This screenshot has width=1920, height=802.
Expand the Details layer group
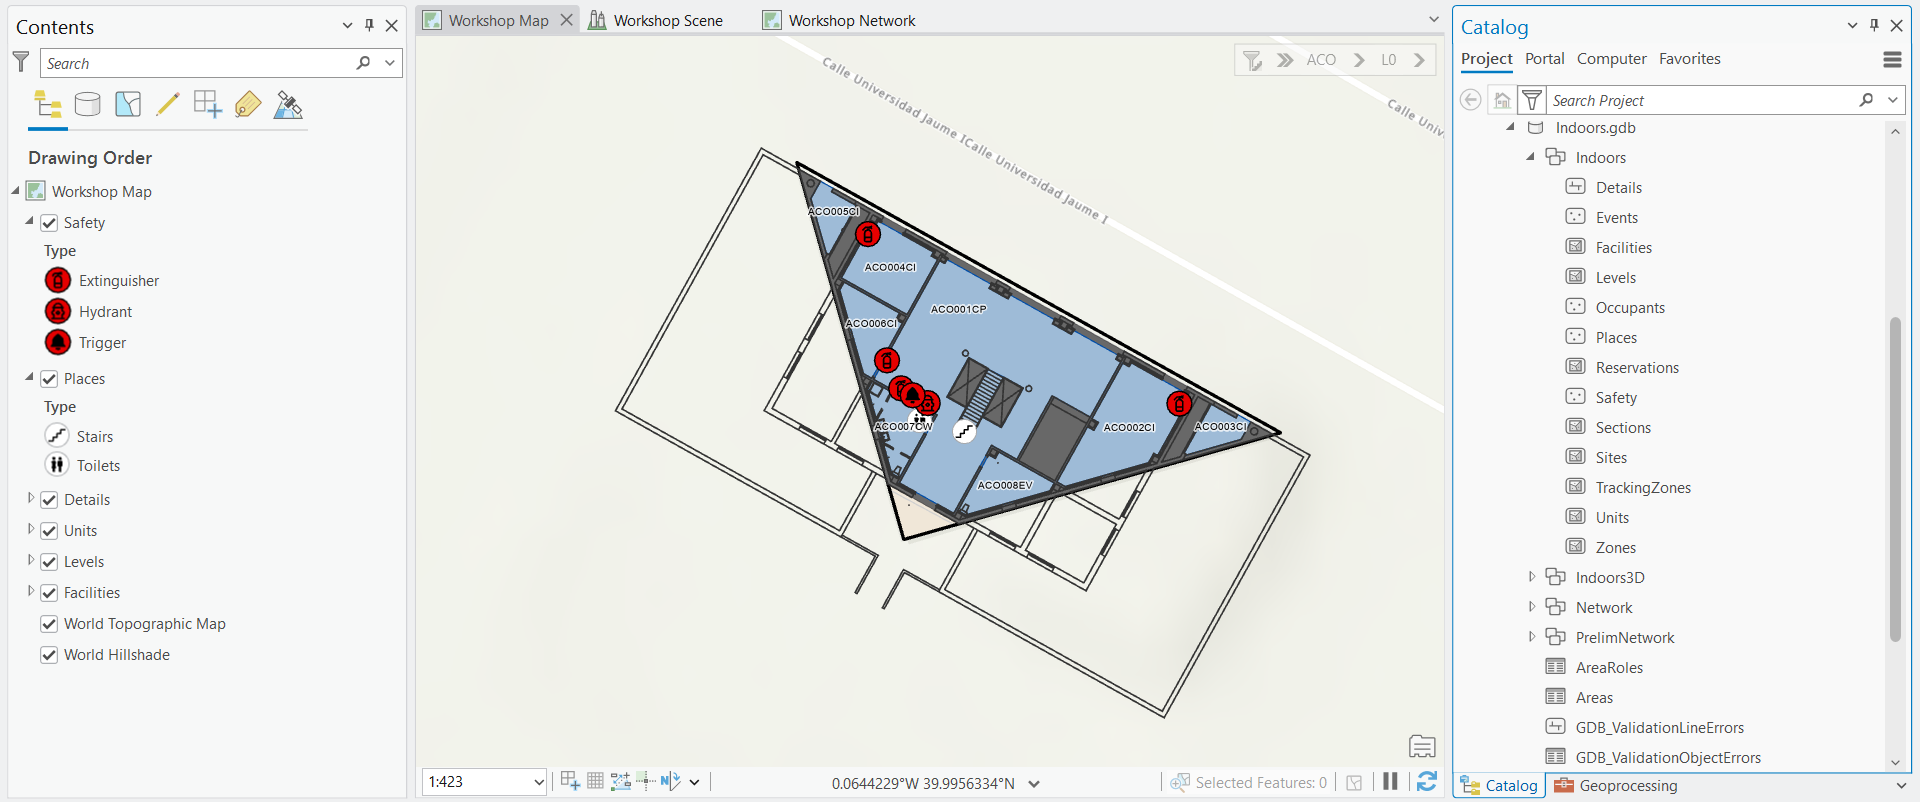[30, 499]
